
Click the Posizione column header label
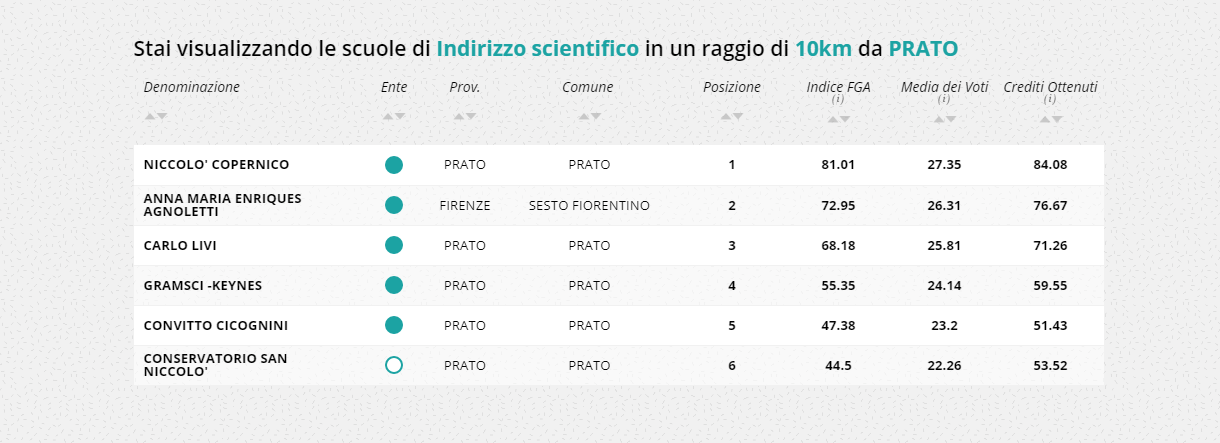[x=732, y=87]
